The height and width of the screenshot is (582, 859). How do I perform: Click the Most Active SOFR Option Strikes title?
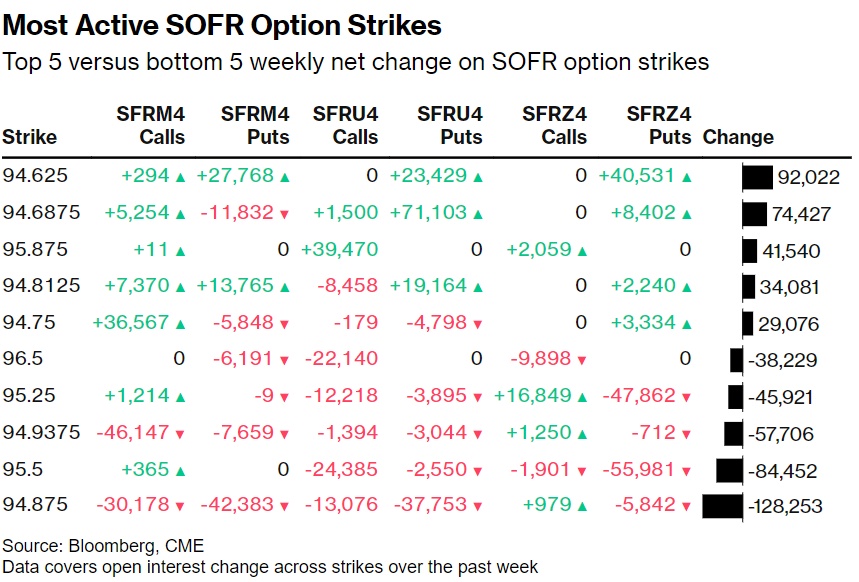223,24
